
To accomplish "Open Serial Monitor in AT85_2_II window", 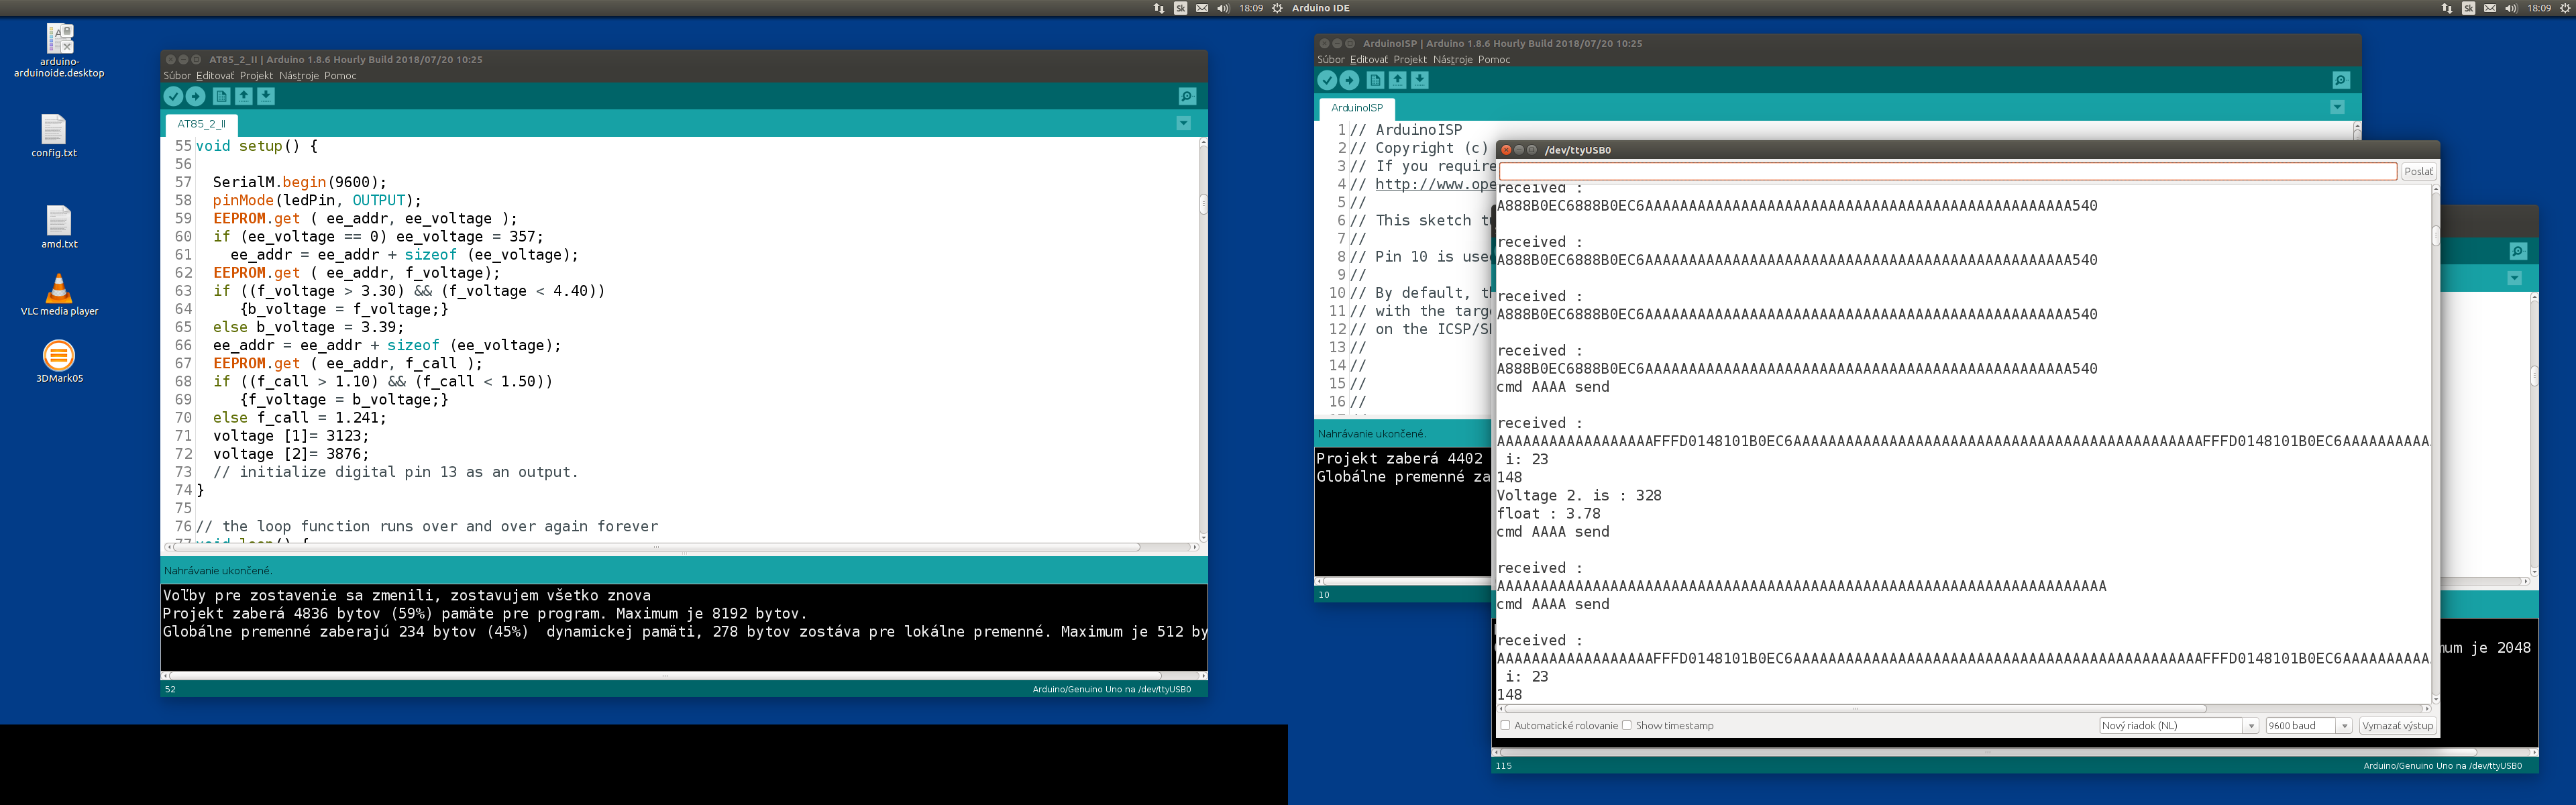I will (x=1187, y=96).
